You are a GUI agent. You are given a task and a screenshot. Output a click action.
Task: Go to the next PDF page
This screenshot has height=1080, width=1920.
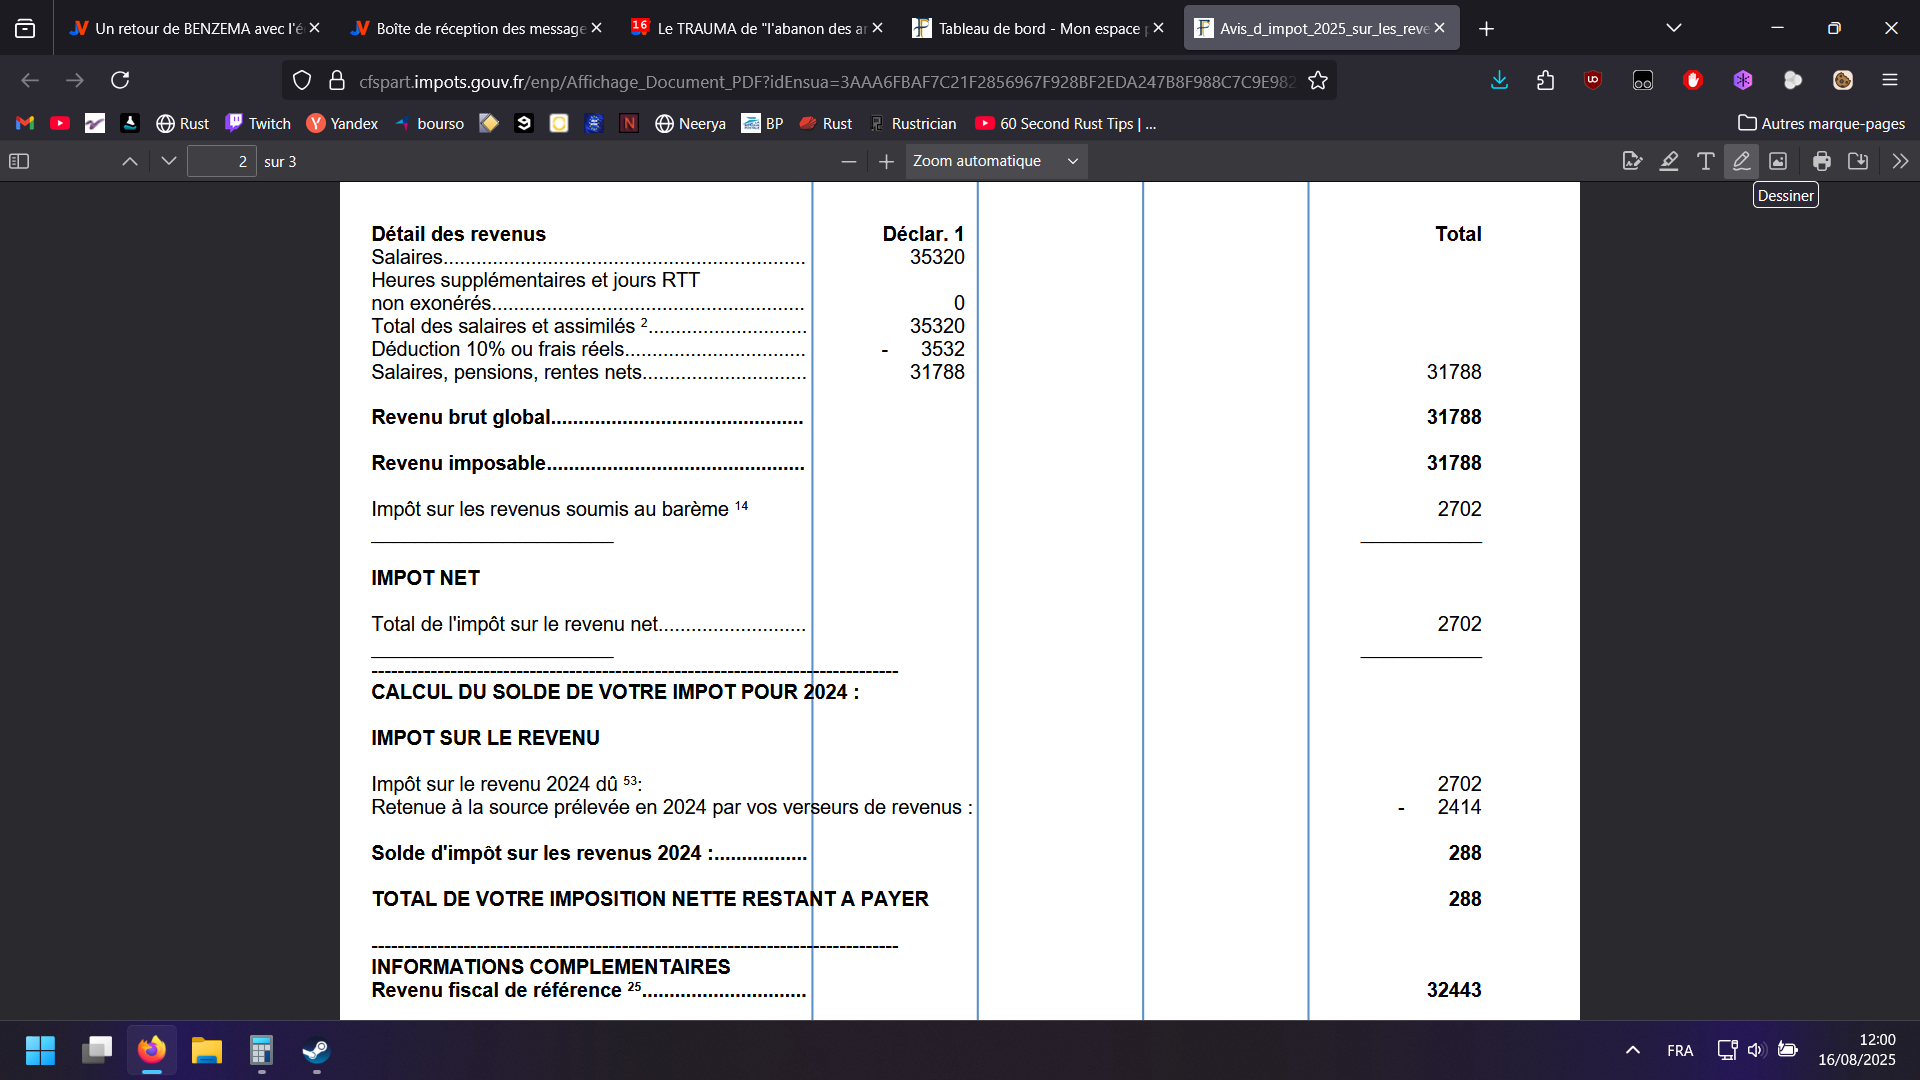pyautogui.click(x=169, y=161)
